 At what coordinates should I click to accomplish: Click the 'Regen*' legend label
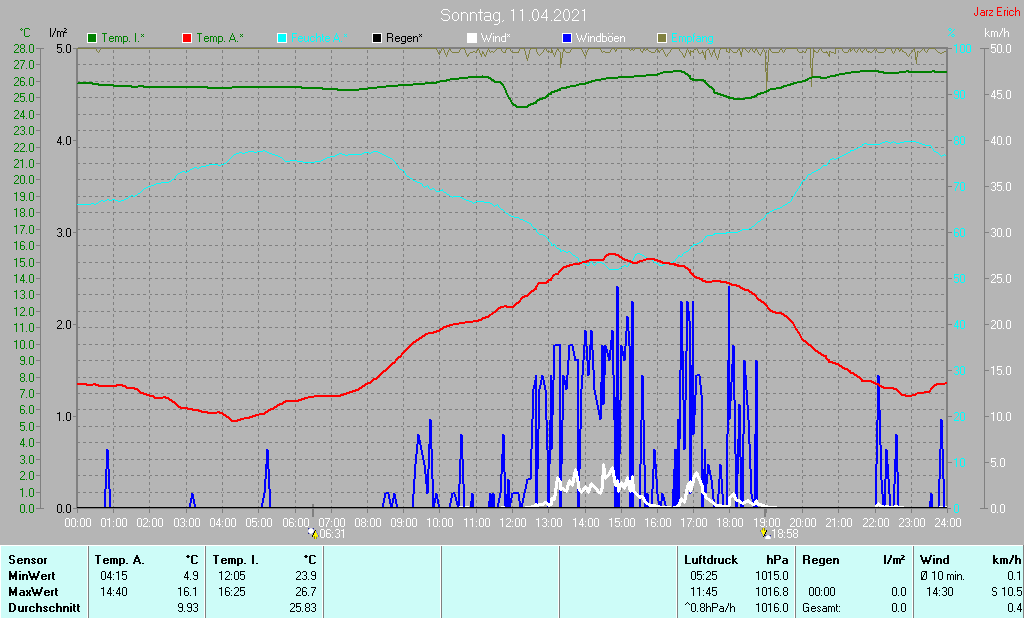point(404,38)
